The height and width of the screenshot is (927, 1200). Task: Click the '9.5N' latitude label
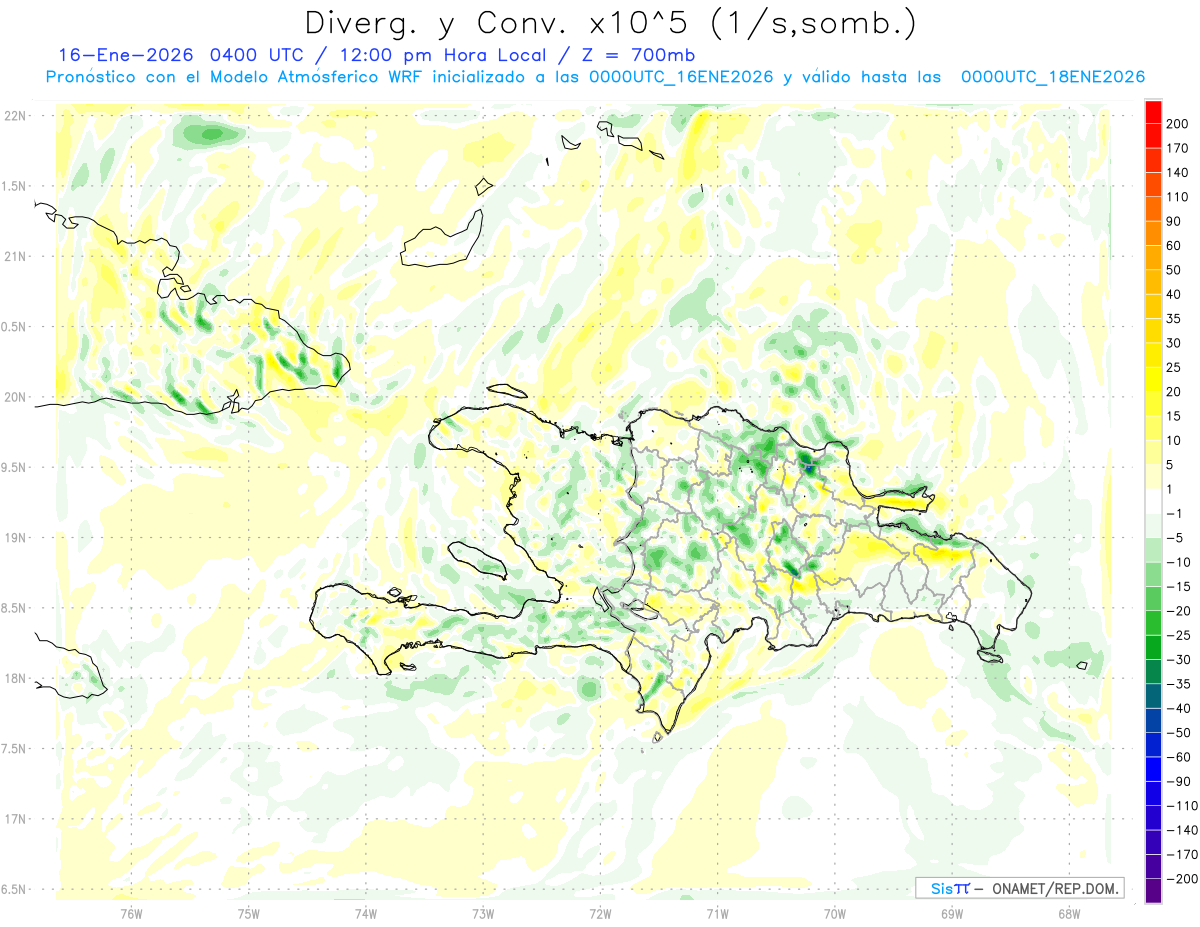coord(14,467)
